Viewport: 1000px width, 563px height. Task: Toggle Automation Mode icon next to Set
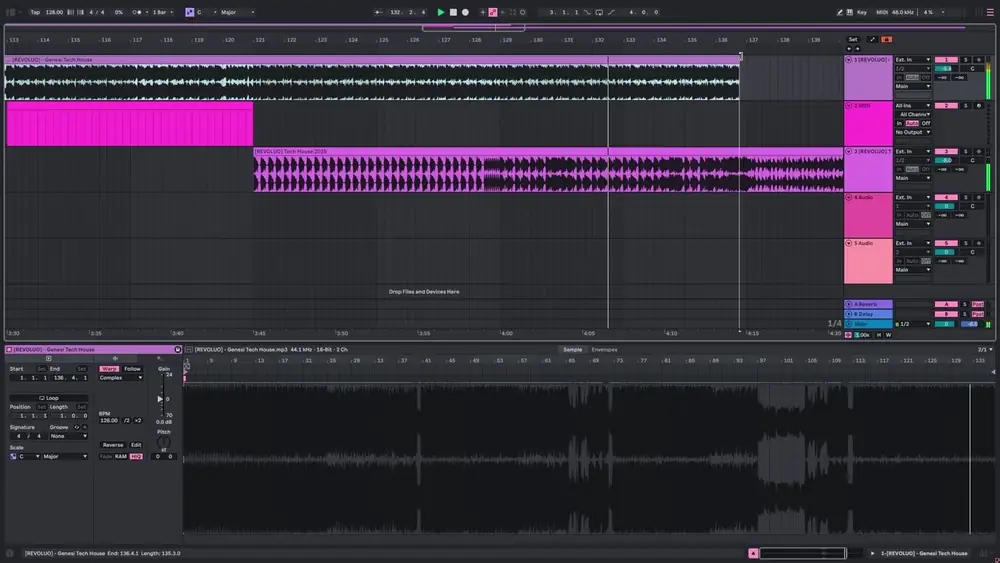coord(872,40)
